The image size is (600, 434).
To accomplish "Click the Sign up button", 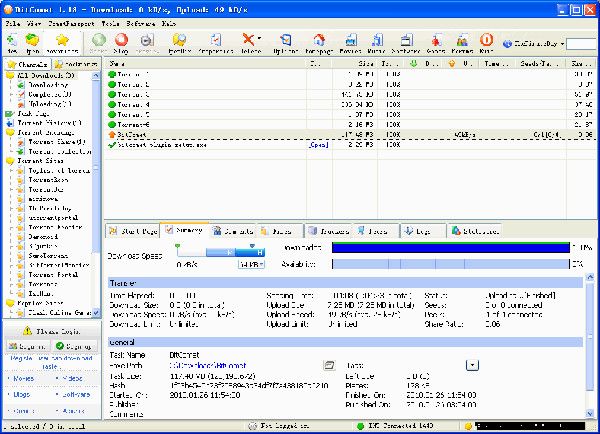I will [73, 346].
